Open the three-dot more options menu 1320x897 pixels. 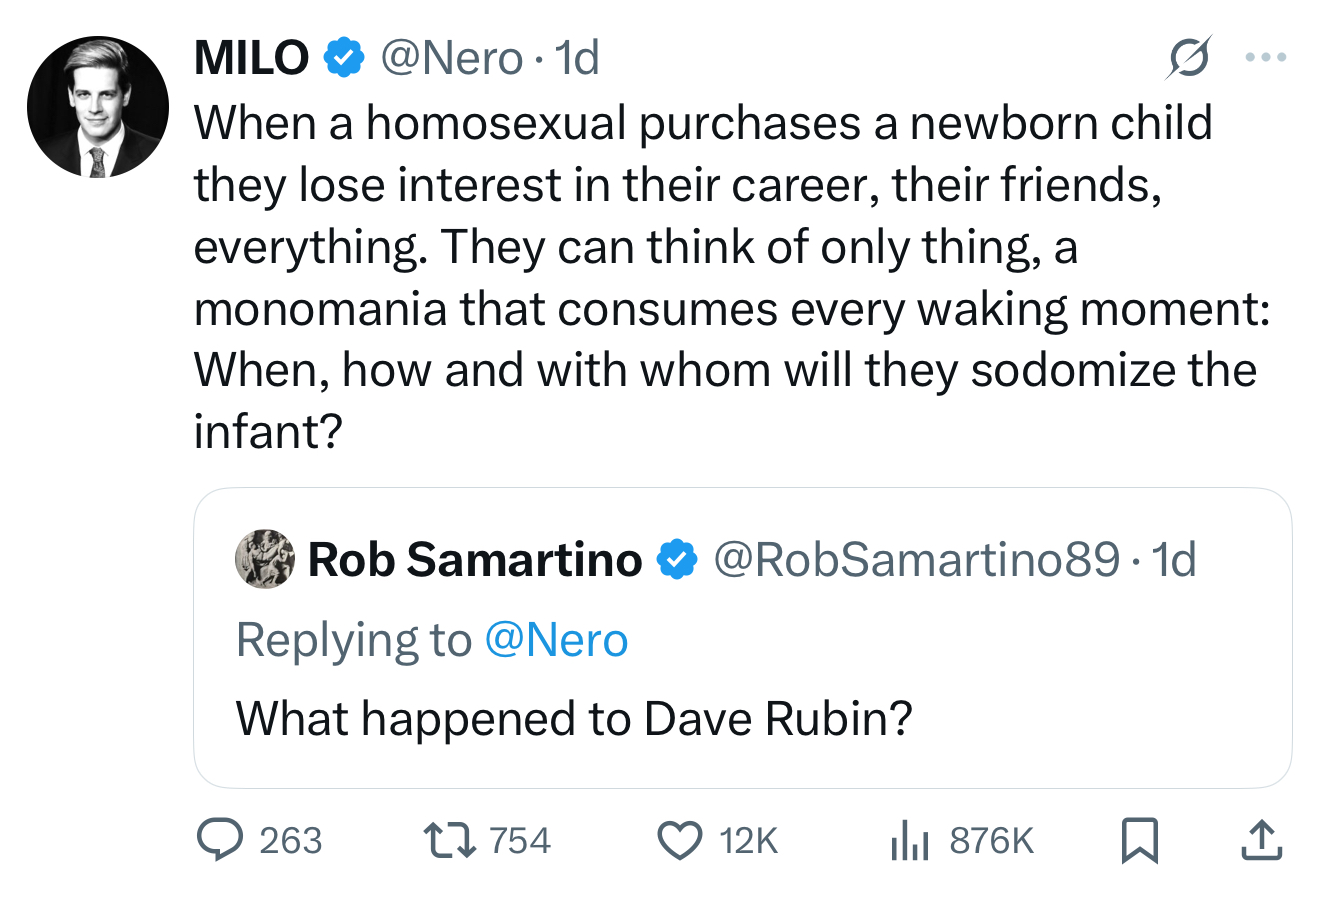click(x=1265, y=58)
